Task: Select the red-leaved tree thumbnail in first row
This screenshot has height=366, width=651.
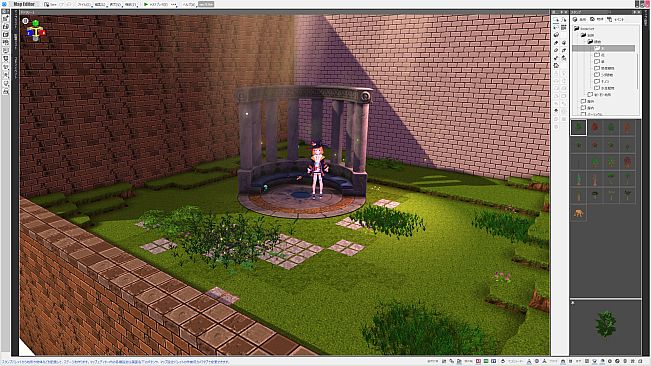Action: coord(595,127)
